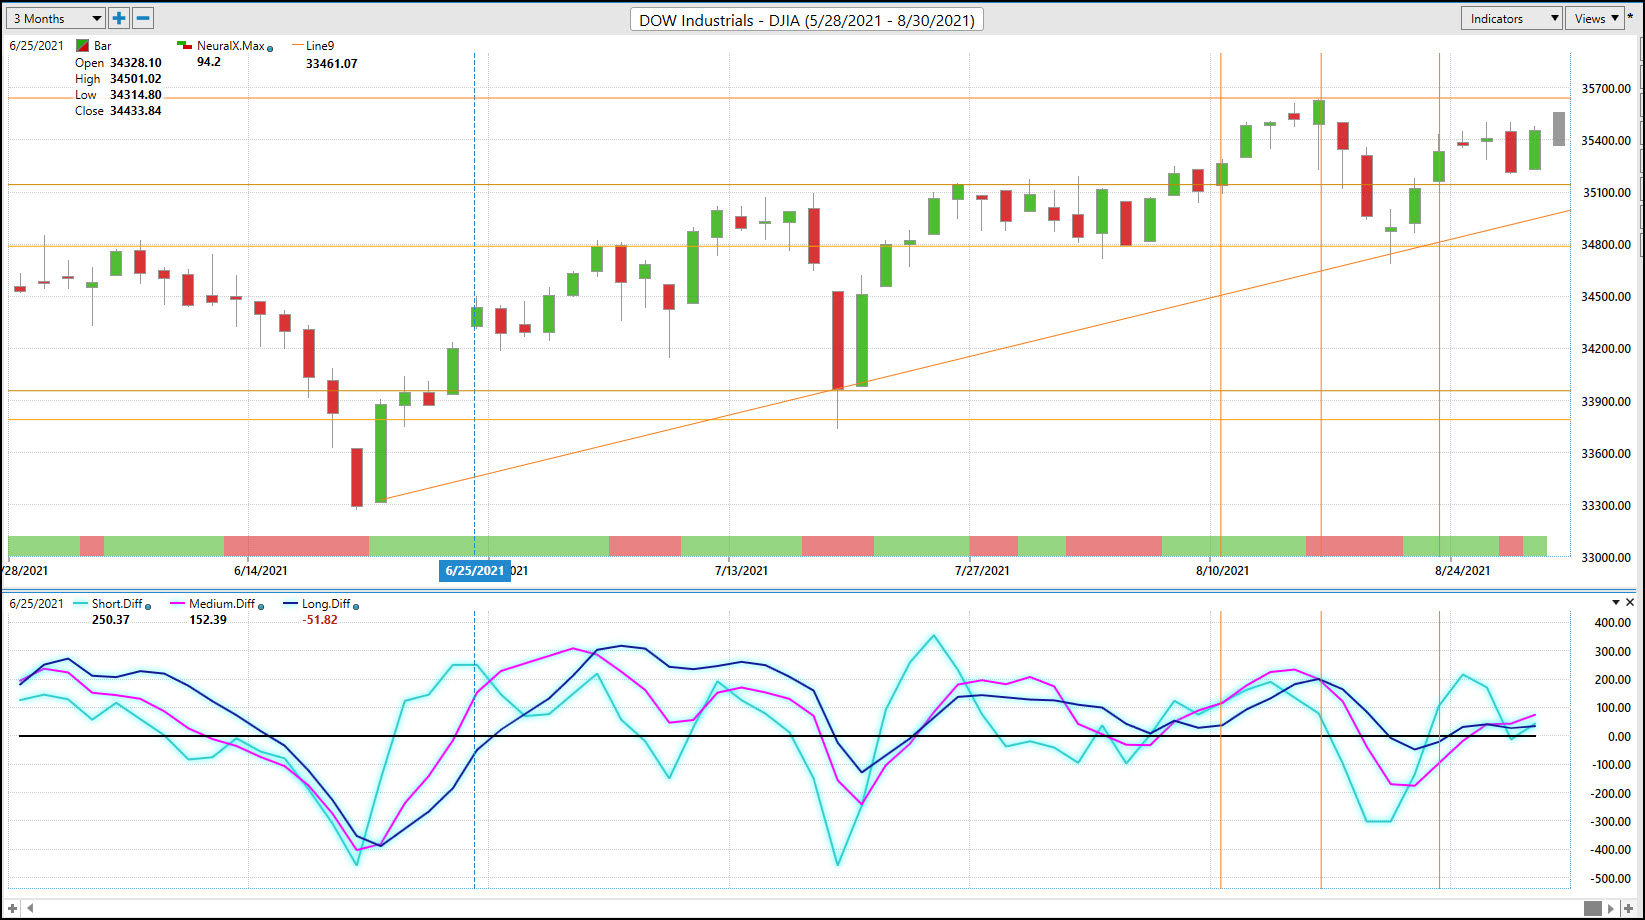Click the 7/13/2021 date axis label

(741, 570)
